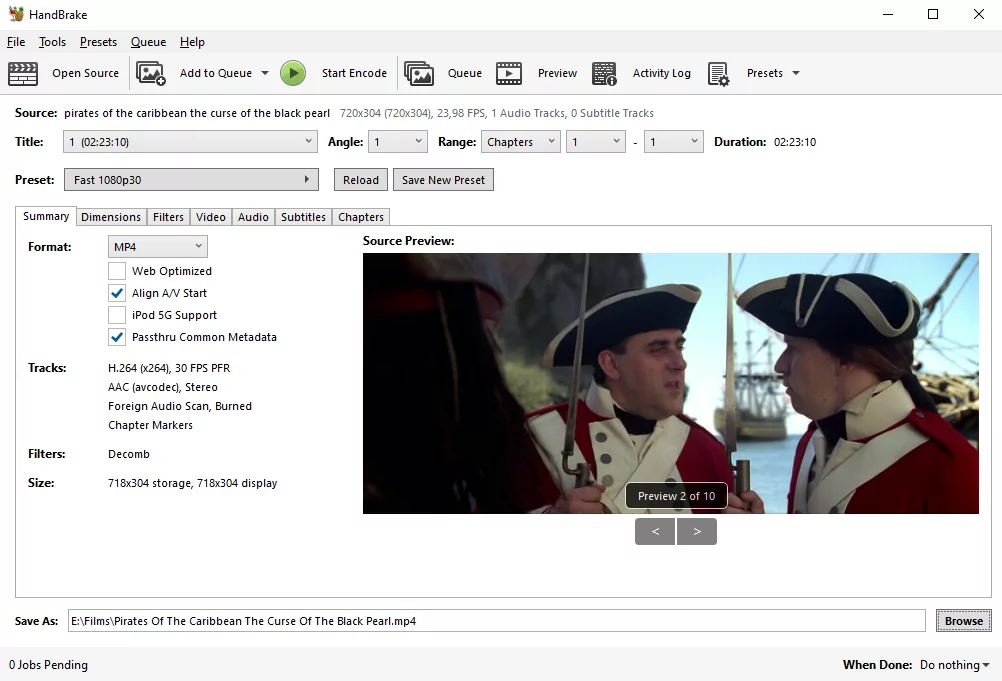Viewport: 1002px width, 681px height.
Task: Click the Preview film strip icon
Action: pos(509,73)
